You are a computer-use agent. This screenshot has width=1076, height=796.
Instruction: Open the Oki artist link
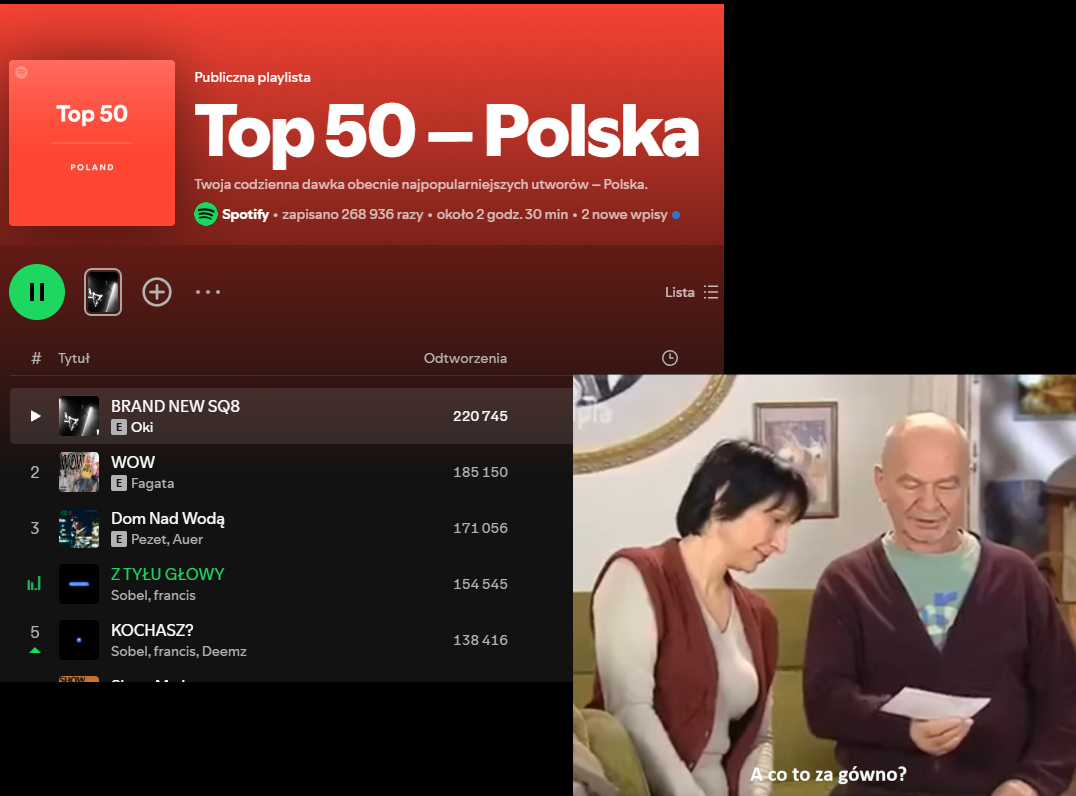pyautogui.click(x=142, y=427)
